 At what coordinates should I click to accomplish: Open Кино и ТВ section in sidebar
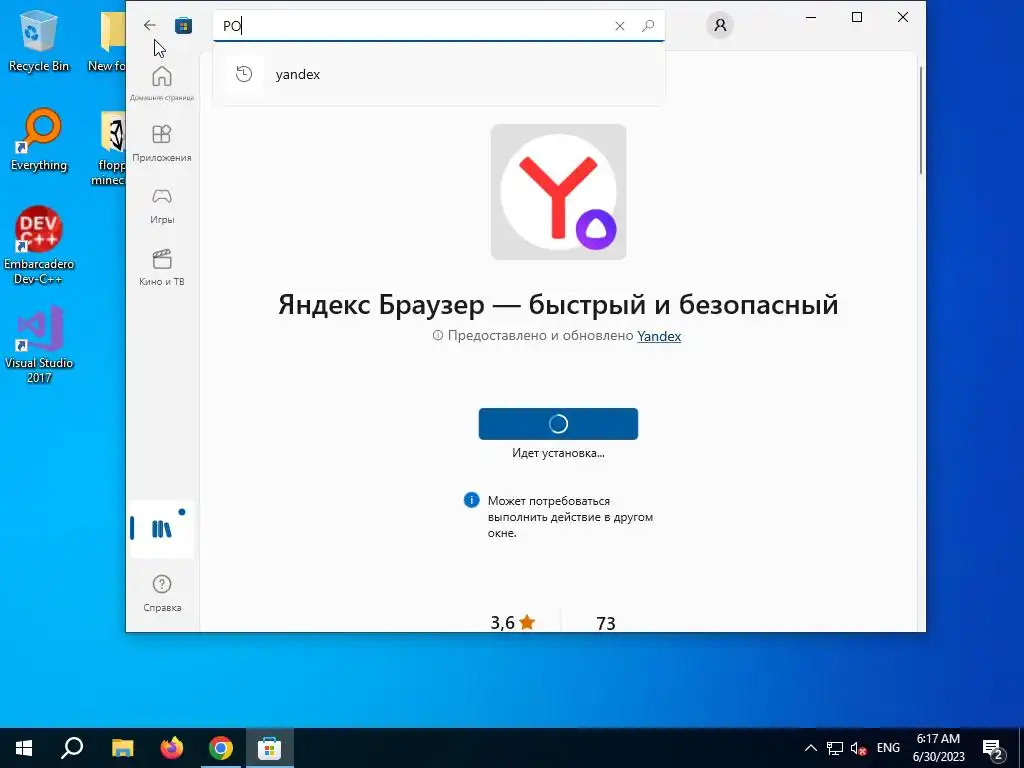(x=162, y=268)
